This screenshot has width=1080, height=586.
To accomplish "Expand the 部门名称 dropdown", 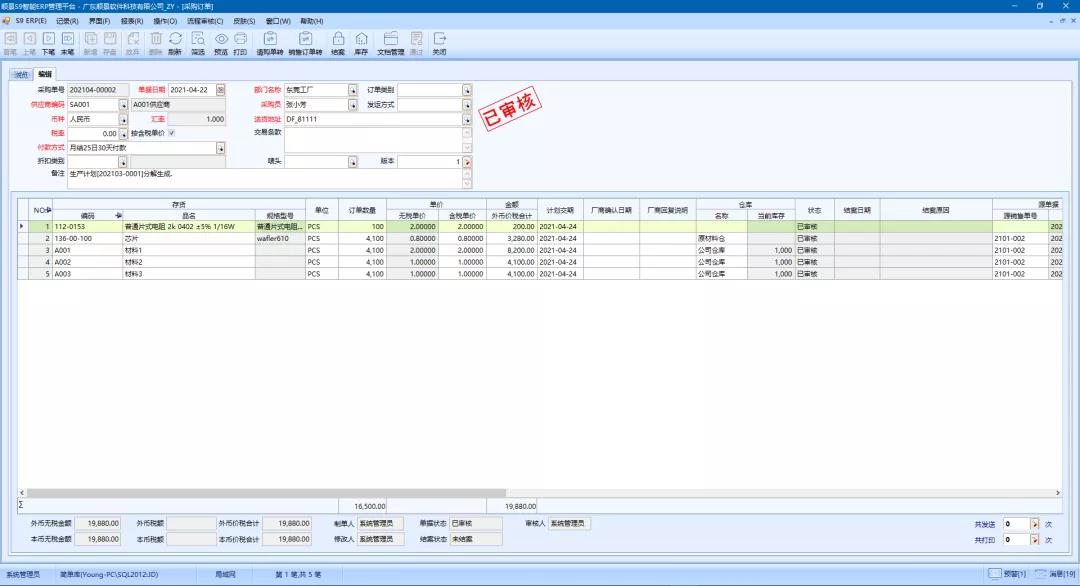I will 352,90.
